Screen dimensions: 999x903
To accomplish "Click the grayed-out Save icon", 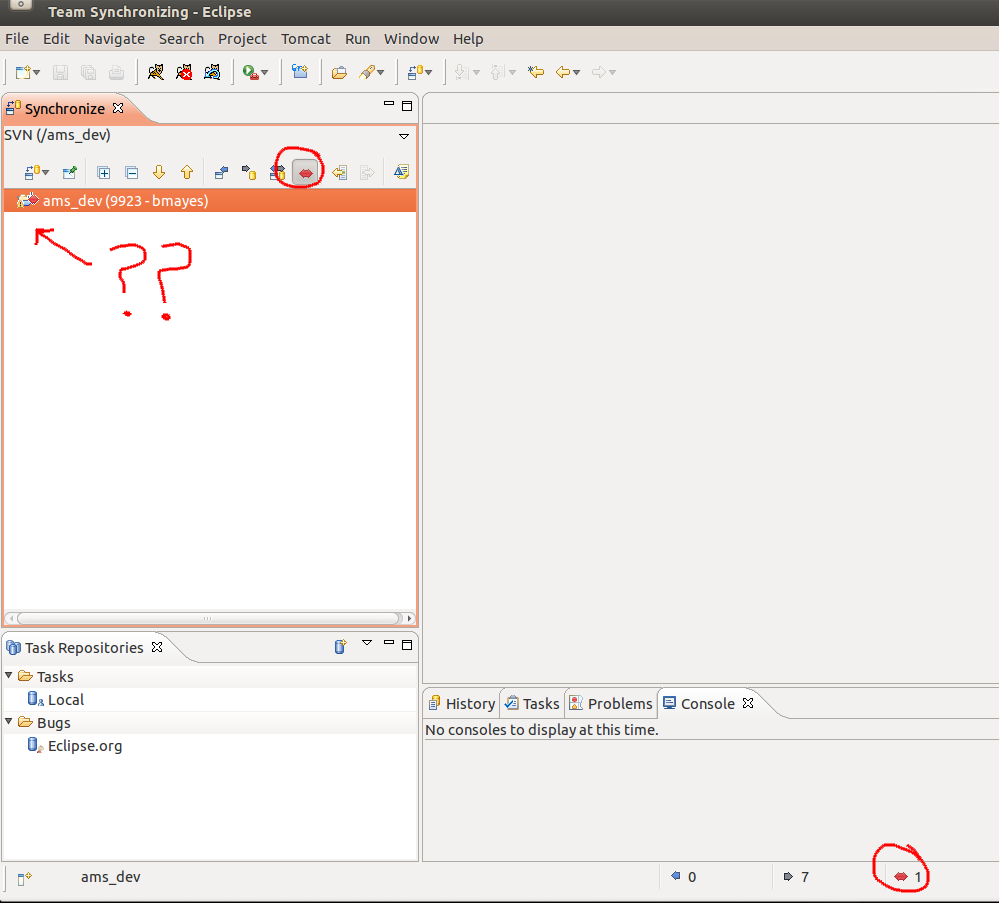I will point(61,73).
